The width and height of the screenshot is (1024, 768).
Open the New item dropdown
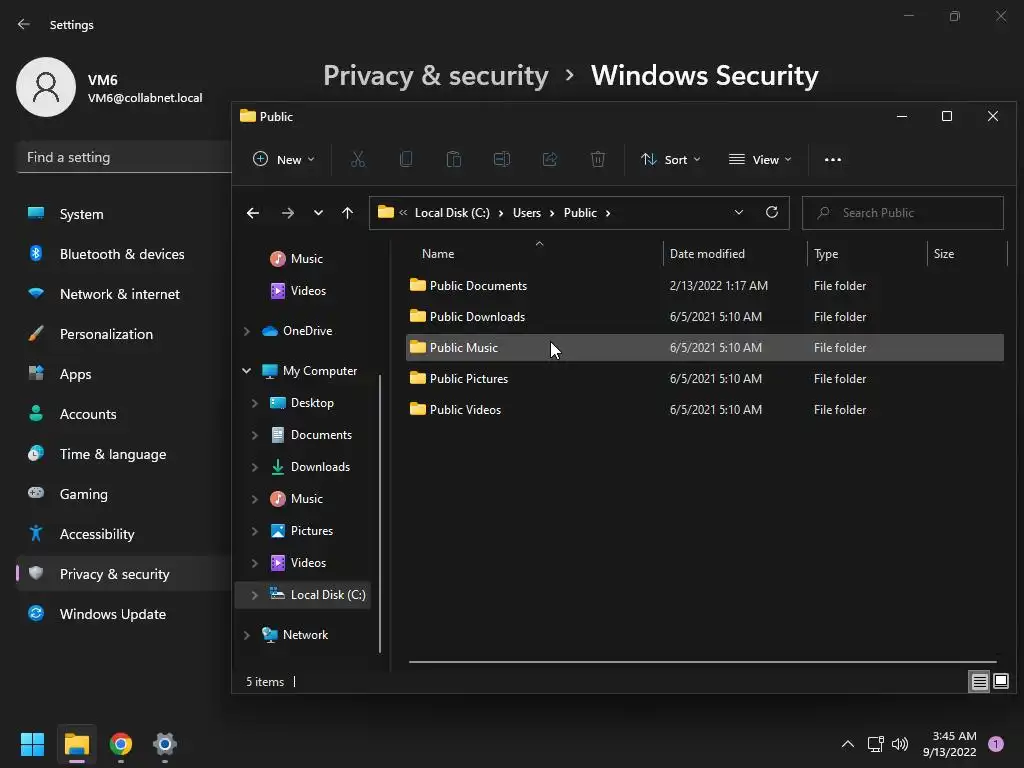click(283, 159)
